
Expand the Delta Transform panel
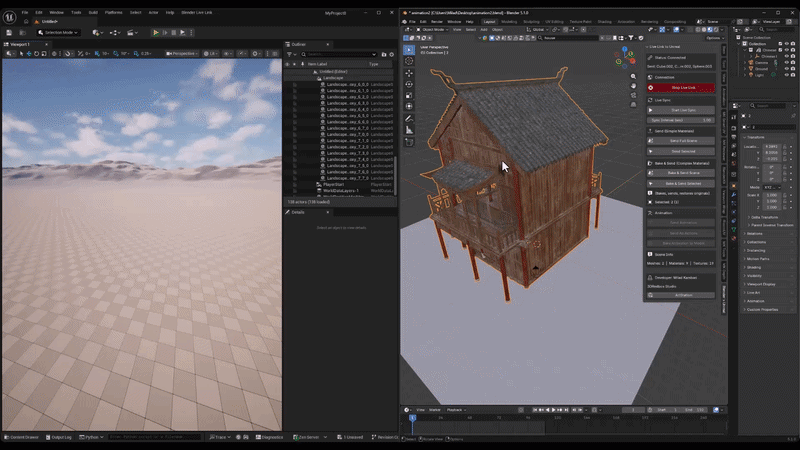764,217
